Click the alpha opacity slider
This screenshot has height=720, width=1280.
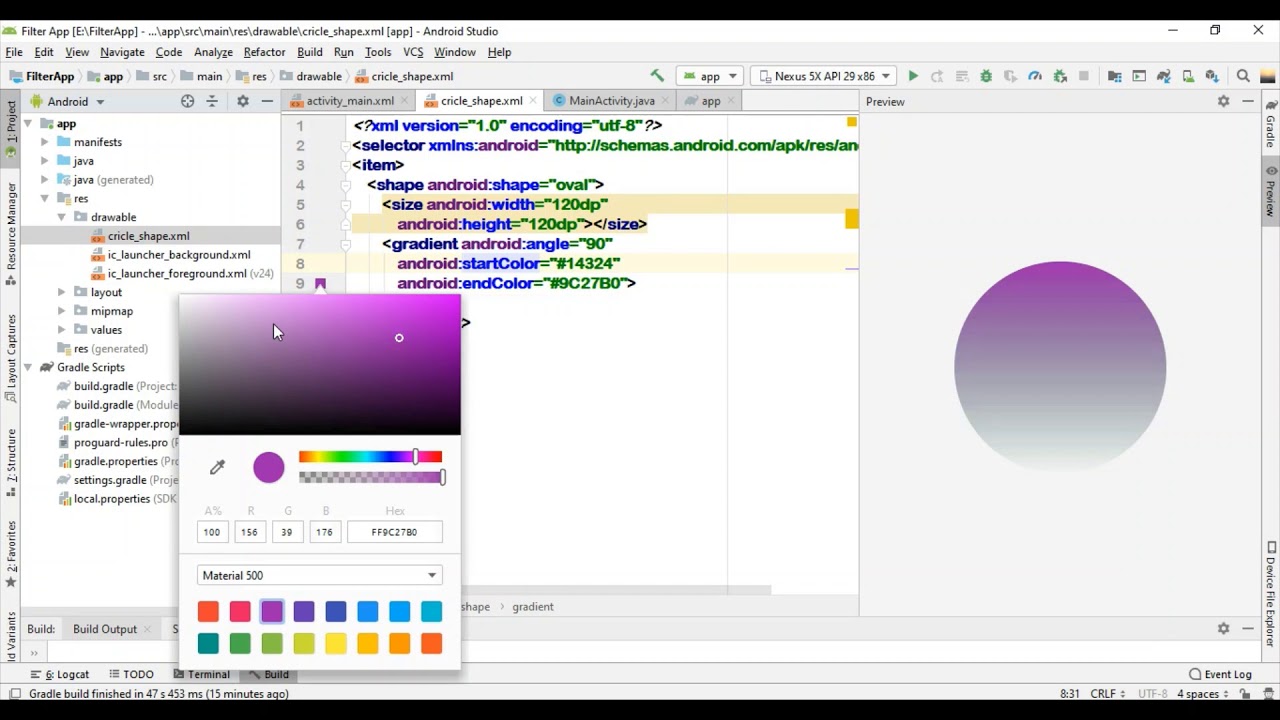tap(371, 478)
